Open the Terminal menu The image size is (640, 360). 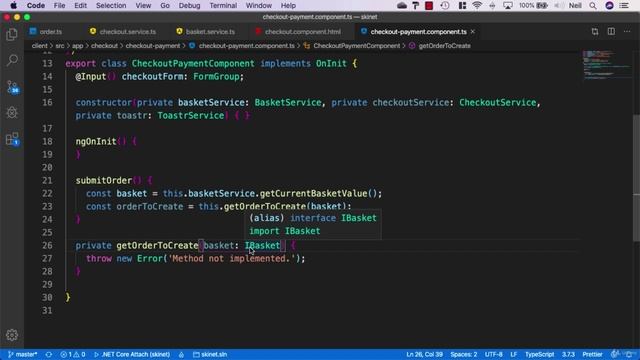coord(223,6)
